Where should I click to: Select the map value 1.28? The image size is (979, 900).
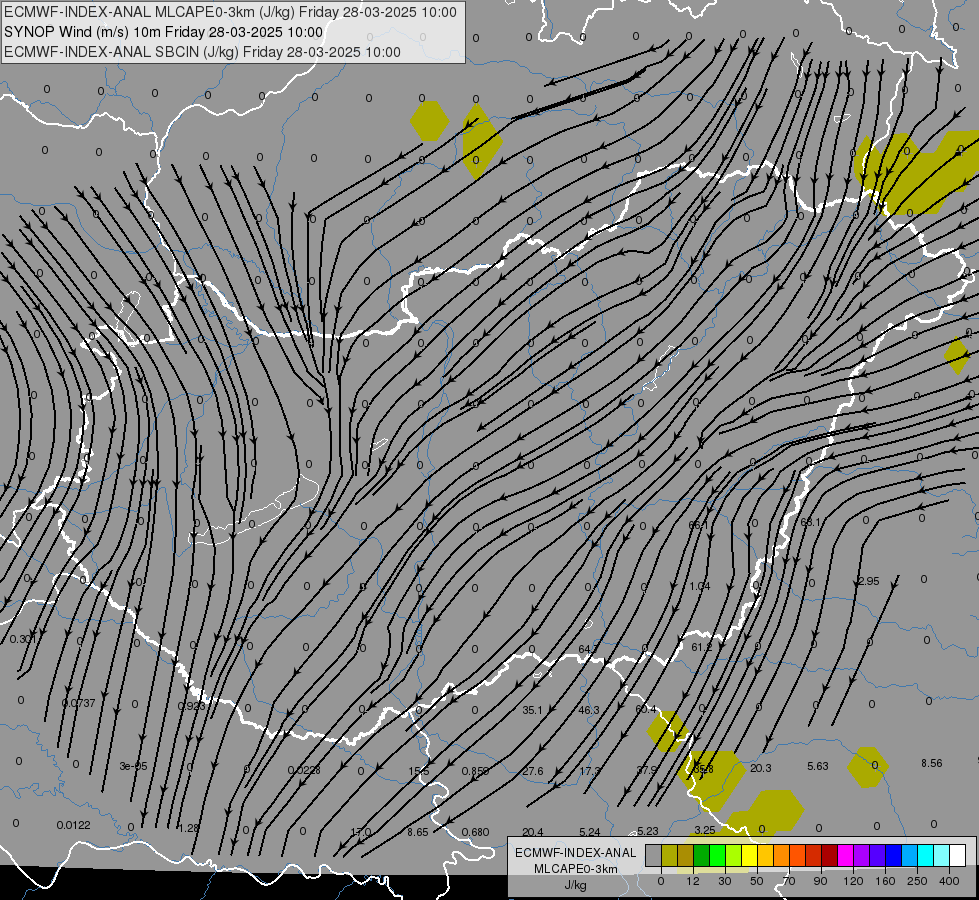[189, 828]
